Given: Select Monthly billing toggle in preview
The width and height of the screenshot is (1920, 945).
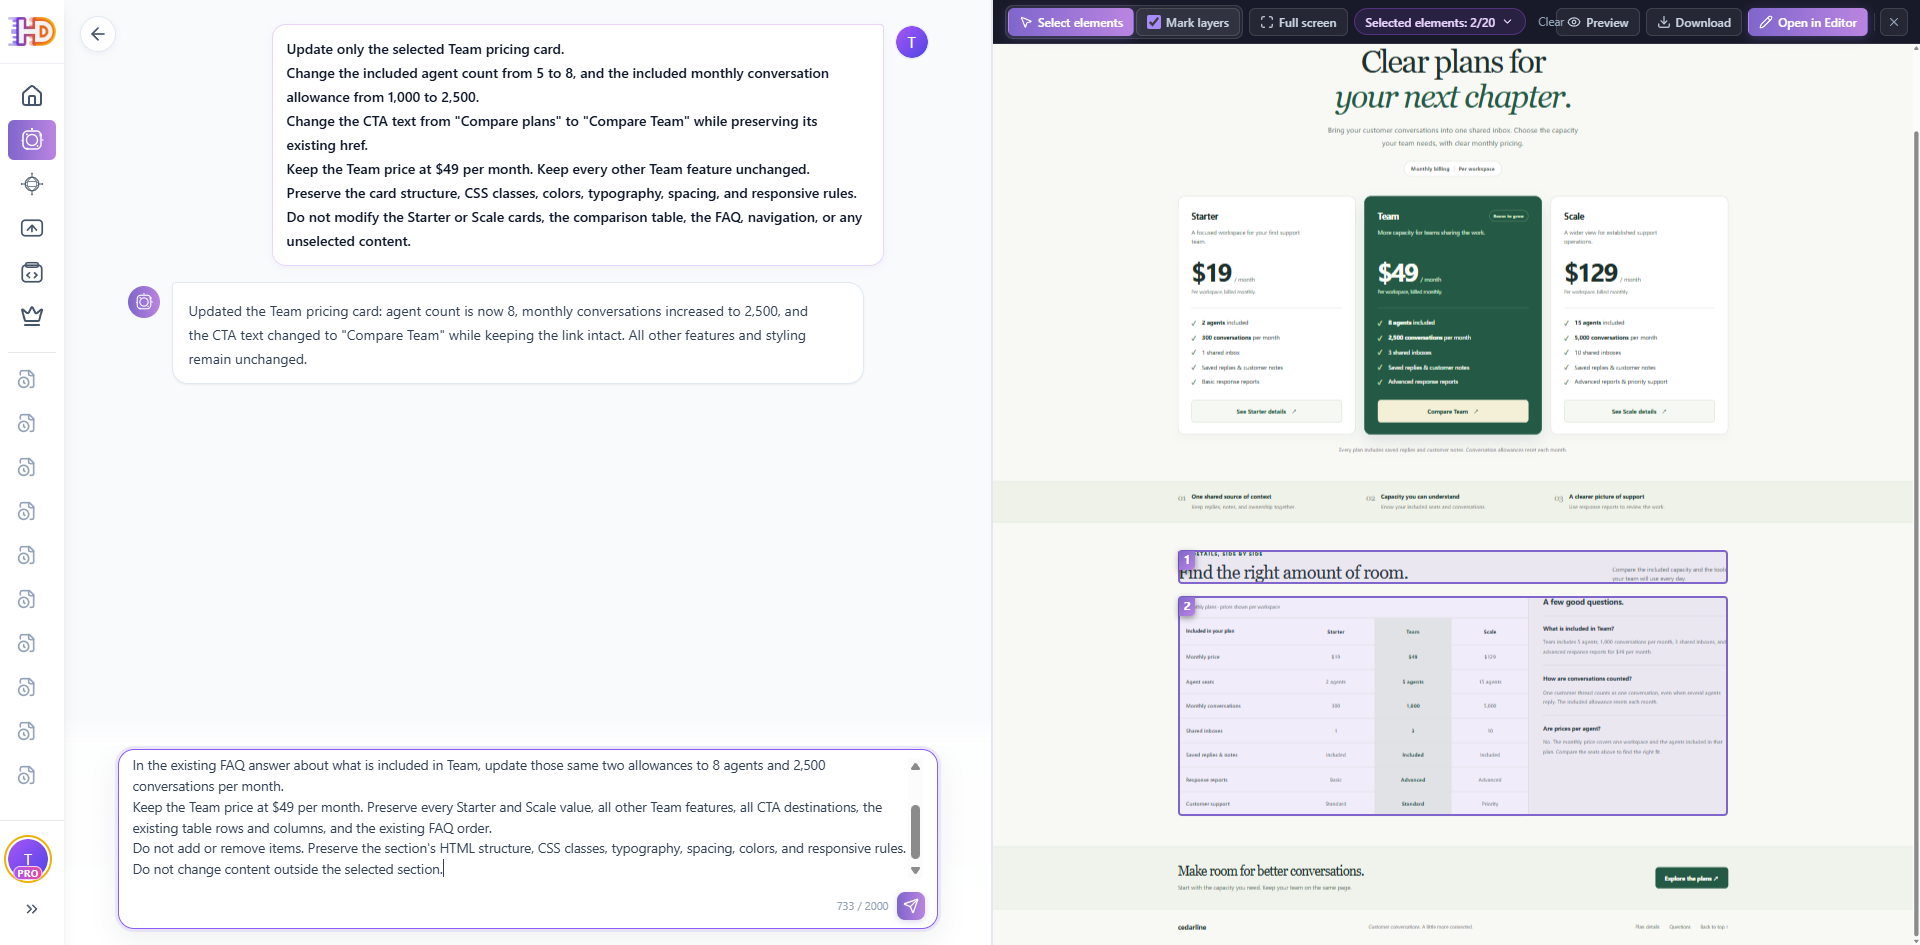Looking at the screenshot, I should click(x=1430, y=169).
